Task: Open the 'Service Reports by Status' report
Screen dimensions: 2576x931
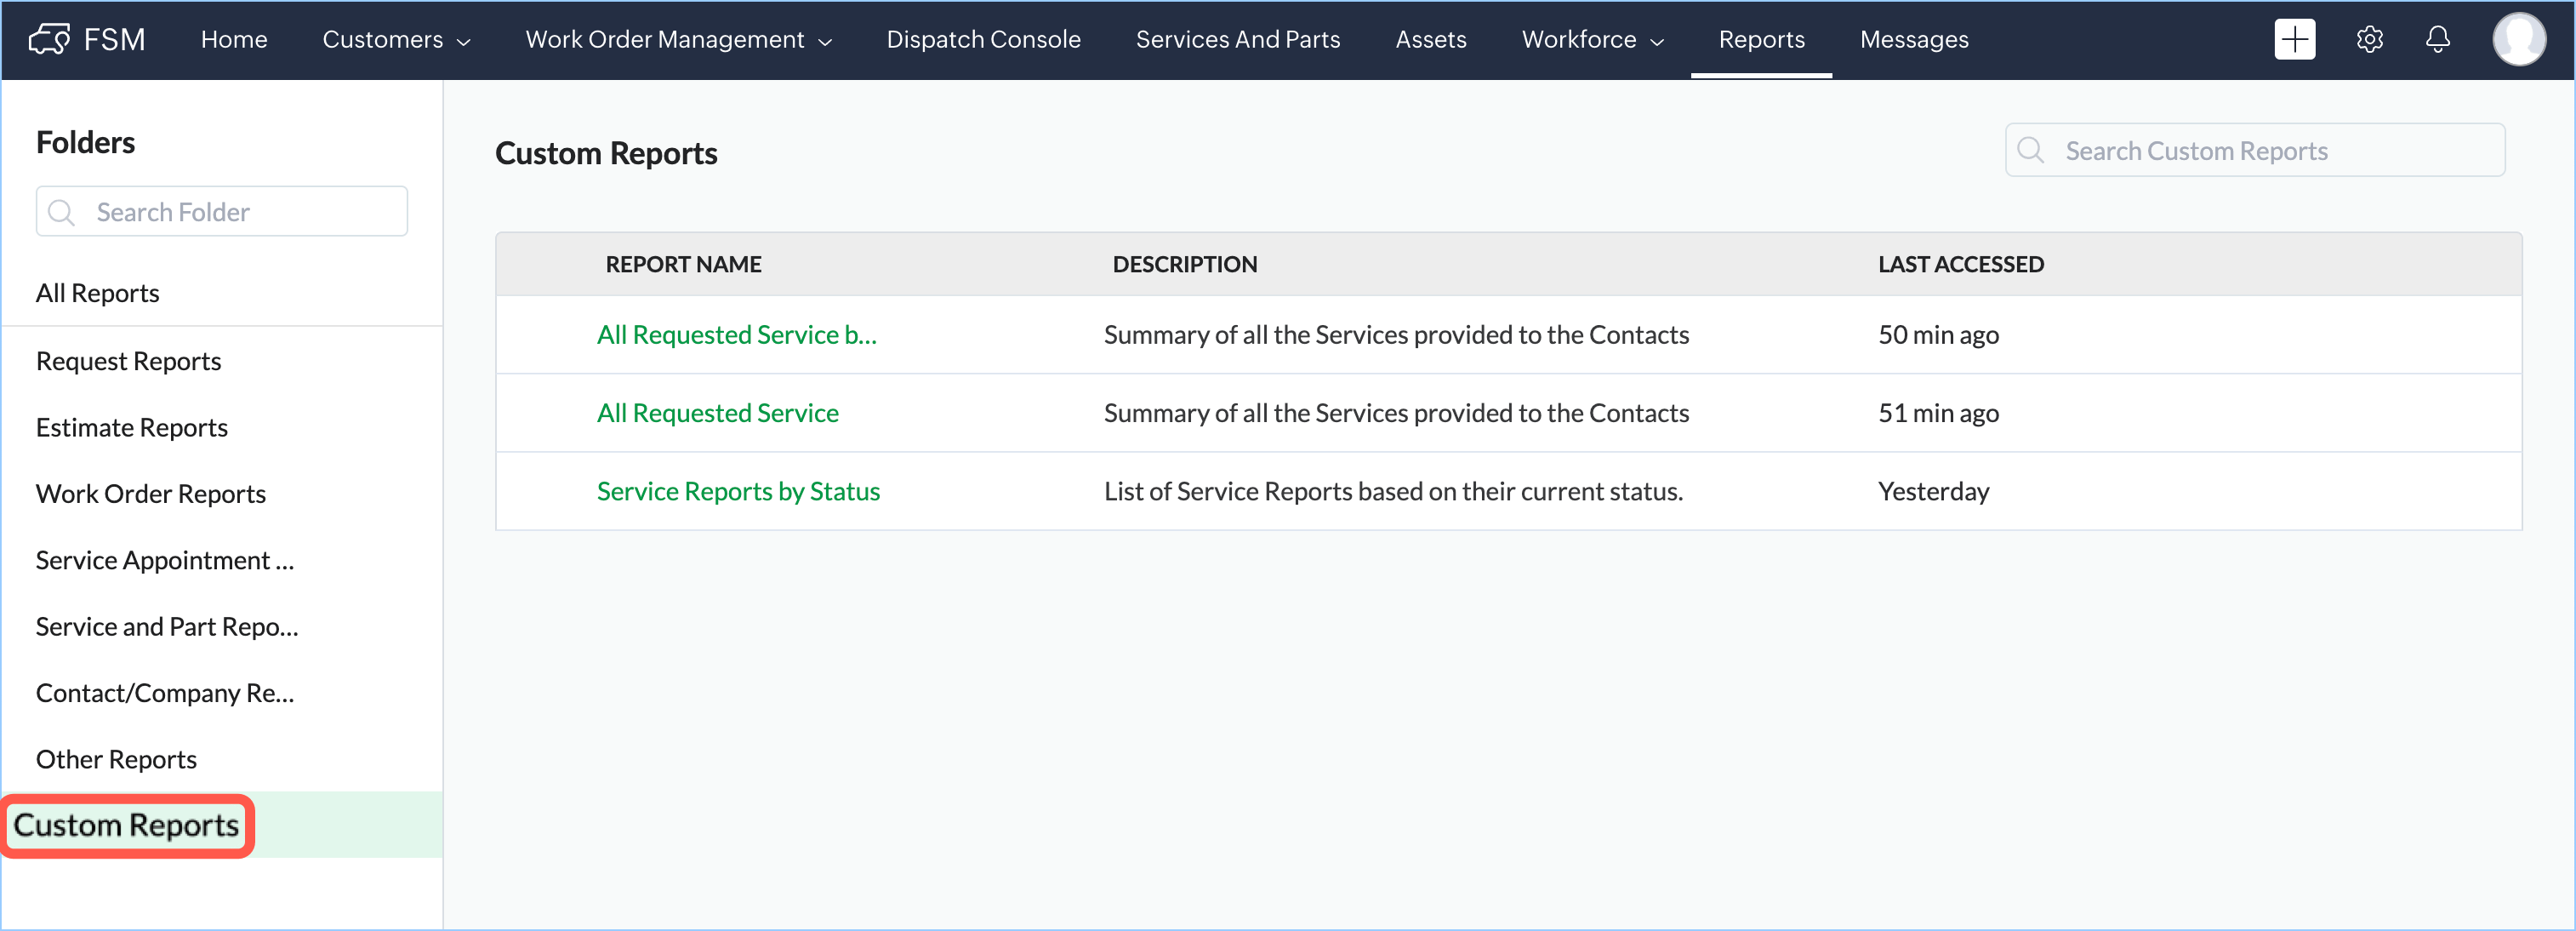Action: [x=738, y=491]
